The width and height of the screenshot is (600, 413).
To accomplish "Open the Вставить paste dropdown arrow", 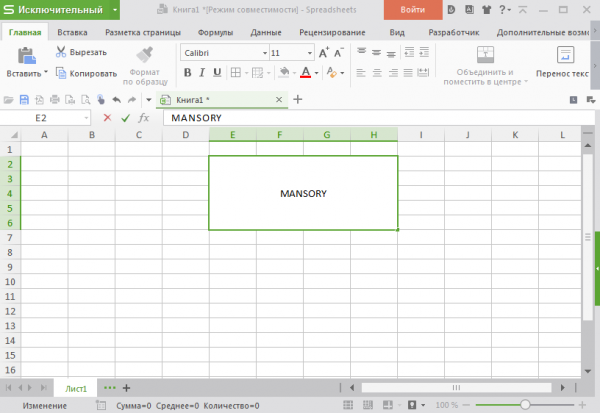I will click(x=46, y=73).
